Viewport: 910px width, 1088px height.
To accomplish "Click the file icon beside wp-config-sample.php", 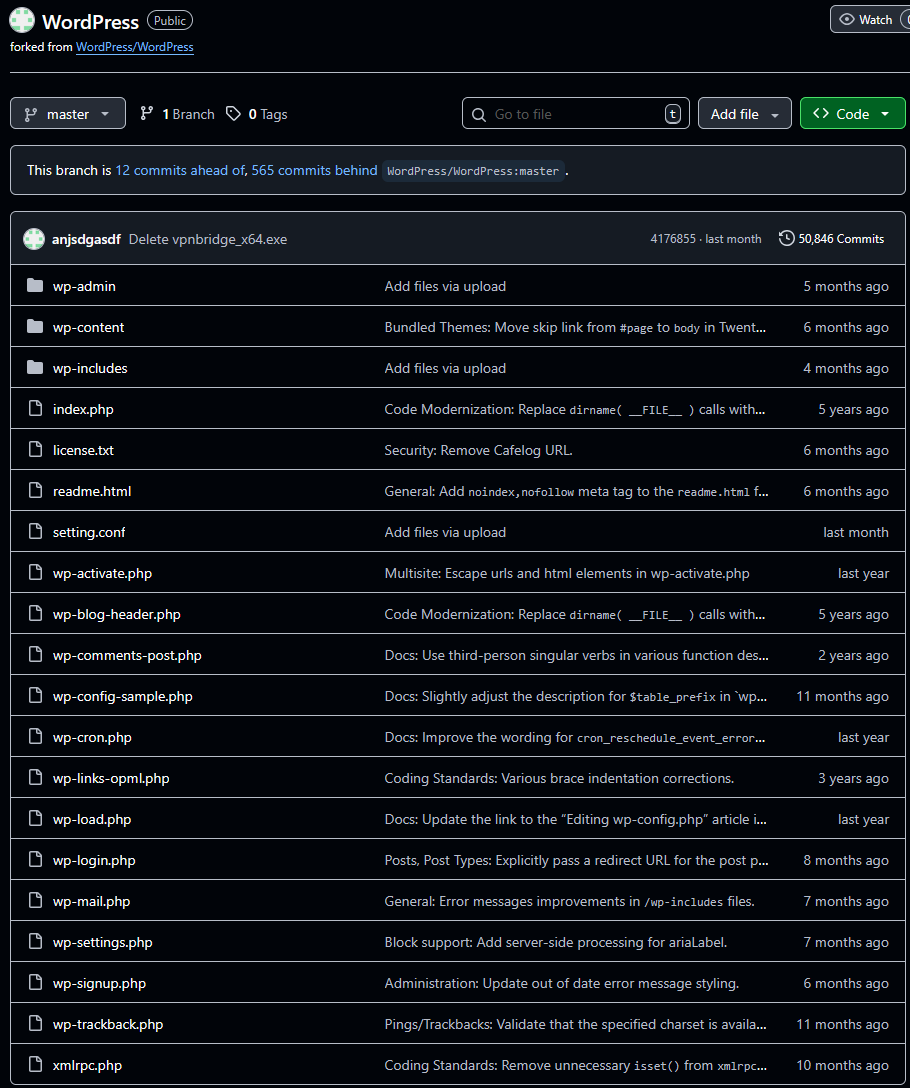I will pyautogui.click(x=35, y=695).
